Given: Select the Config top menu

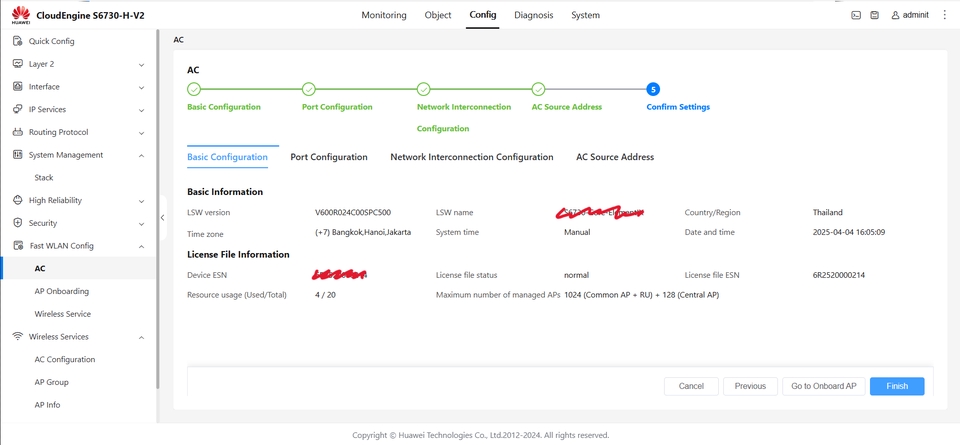Looking at the screenshot, I should pyautogui.click(x=483, y=15).
